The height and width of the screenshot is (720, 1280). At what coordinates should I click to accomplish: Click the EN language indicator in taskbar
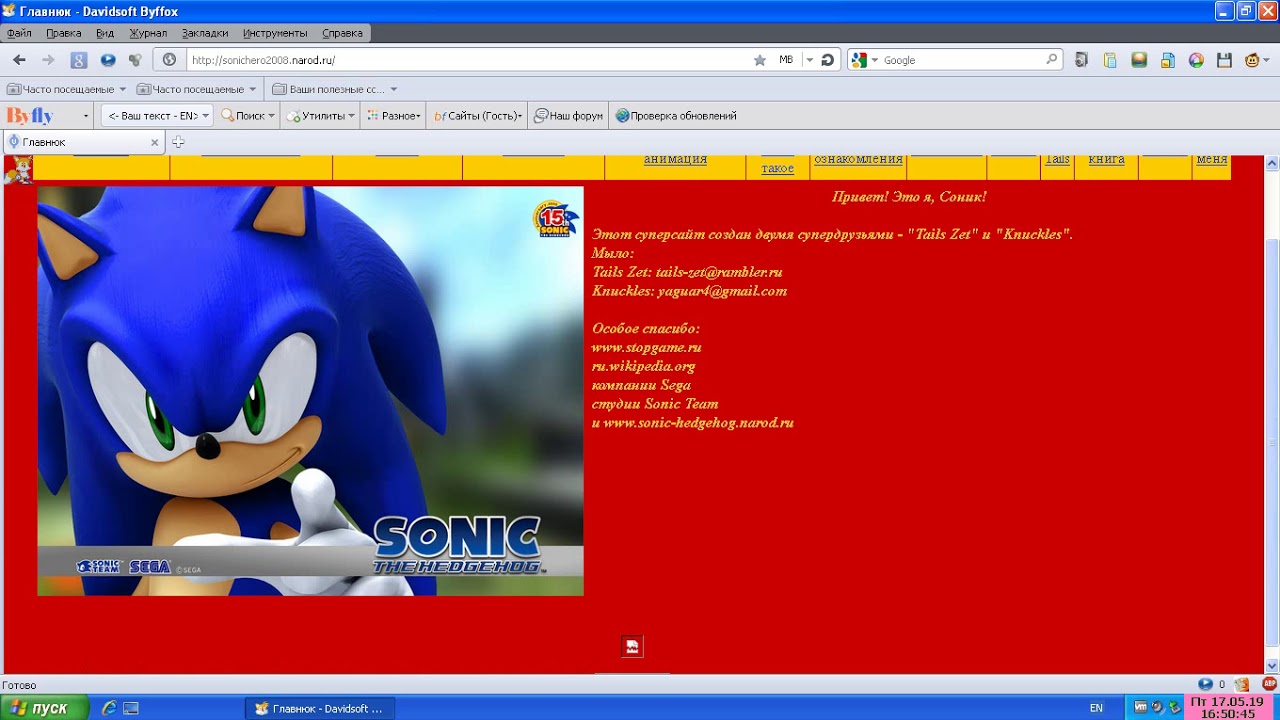(x=1096, y=708)
